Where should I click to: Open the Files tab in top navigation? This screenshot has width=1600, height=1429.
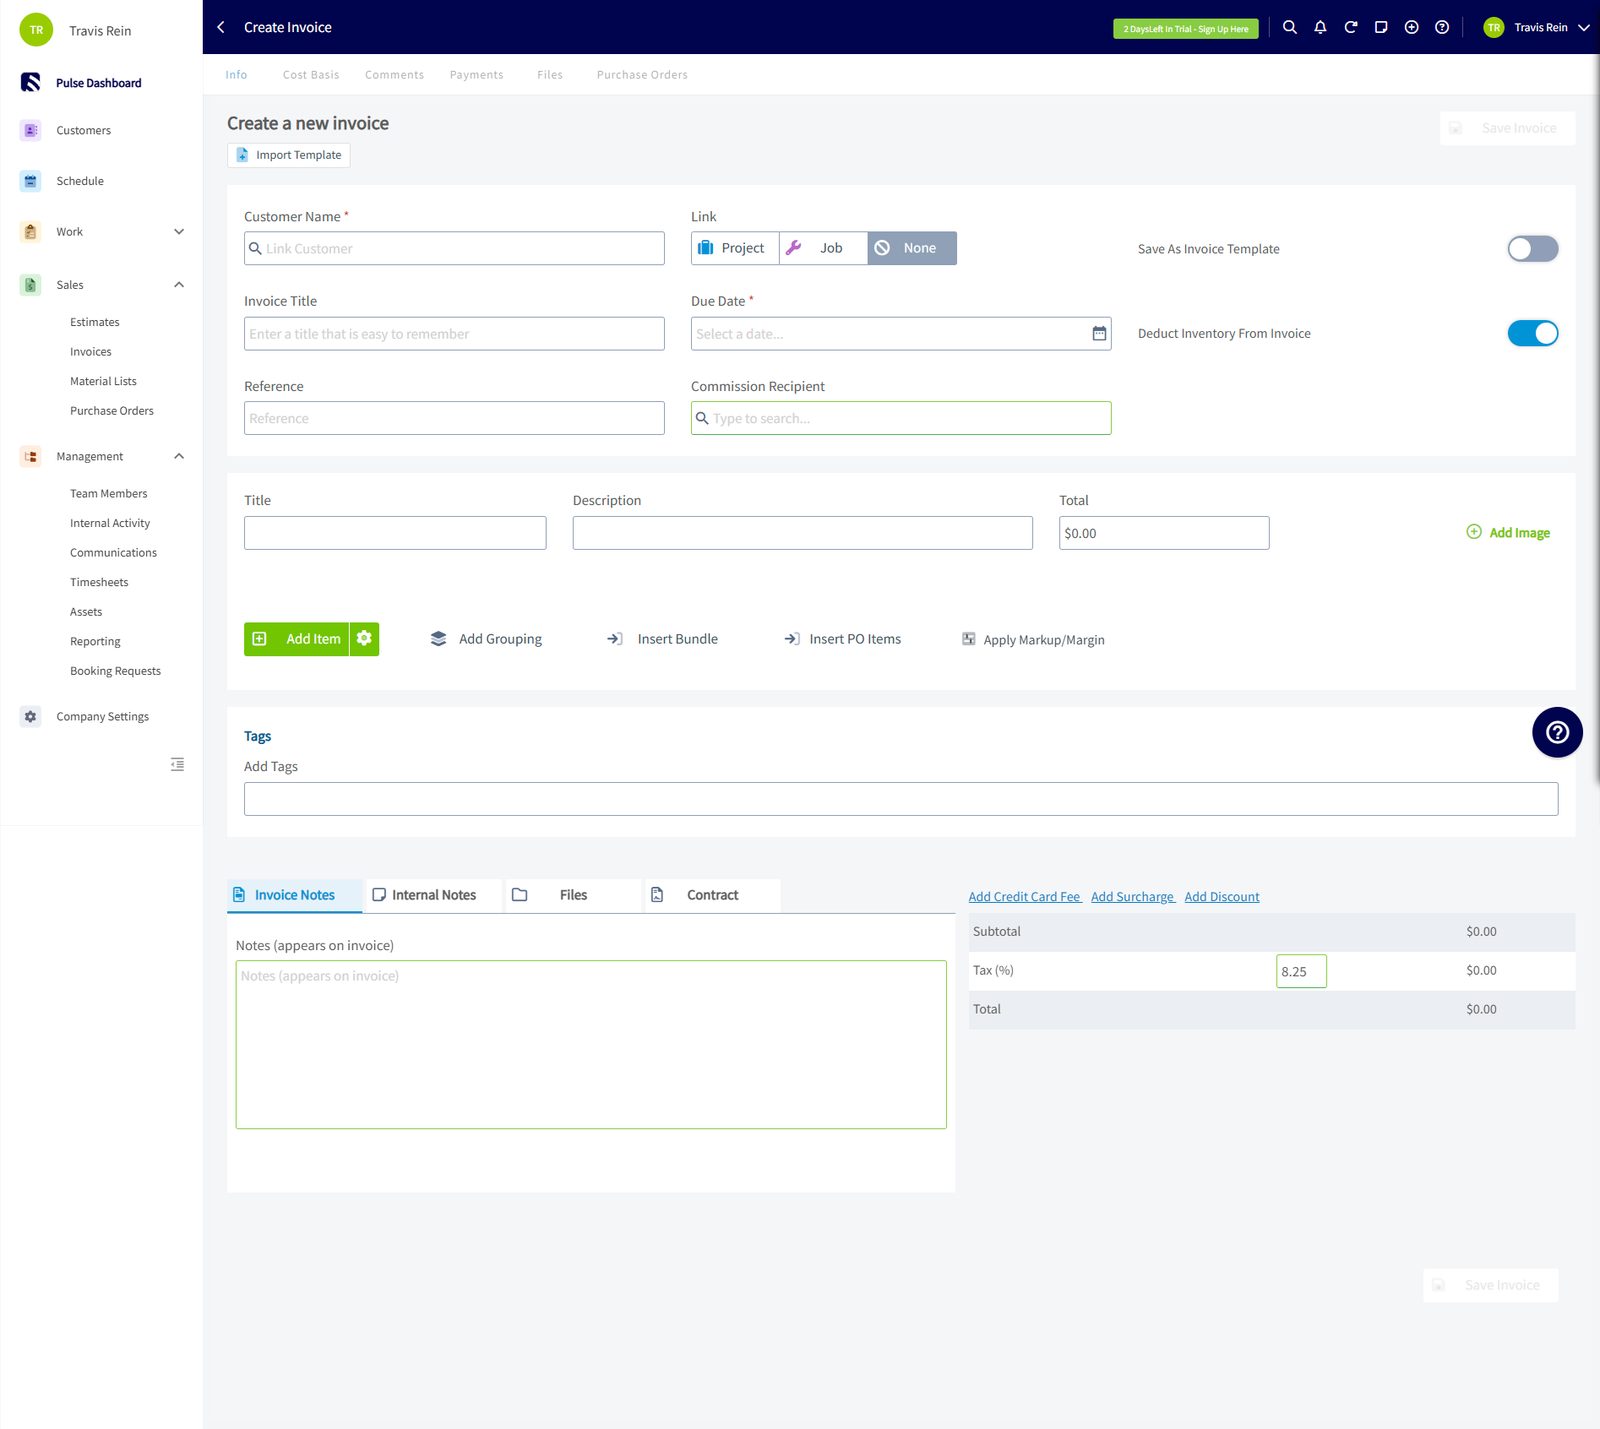point(550,75)
